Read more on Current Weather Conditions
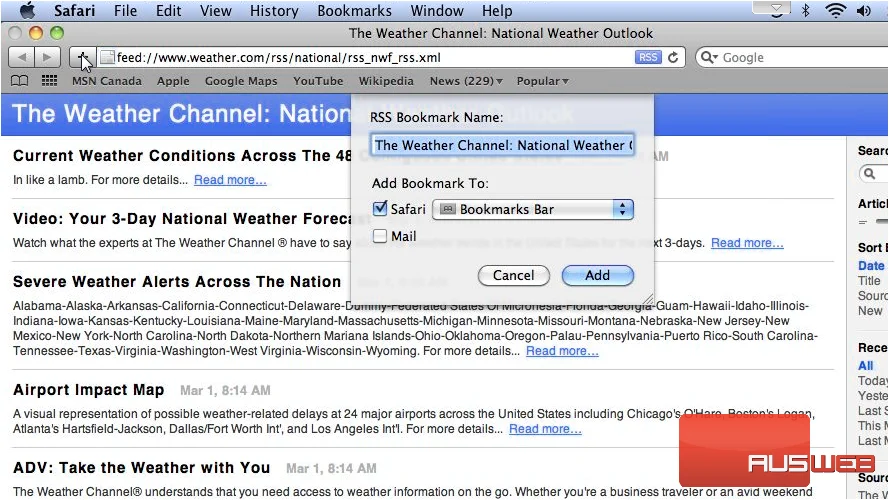This screenshot has width=889, height=500. [230, 180]
